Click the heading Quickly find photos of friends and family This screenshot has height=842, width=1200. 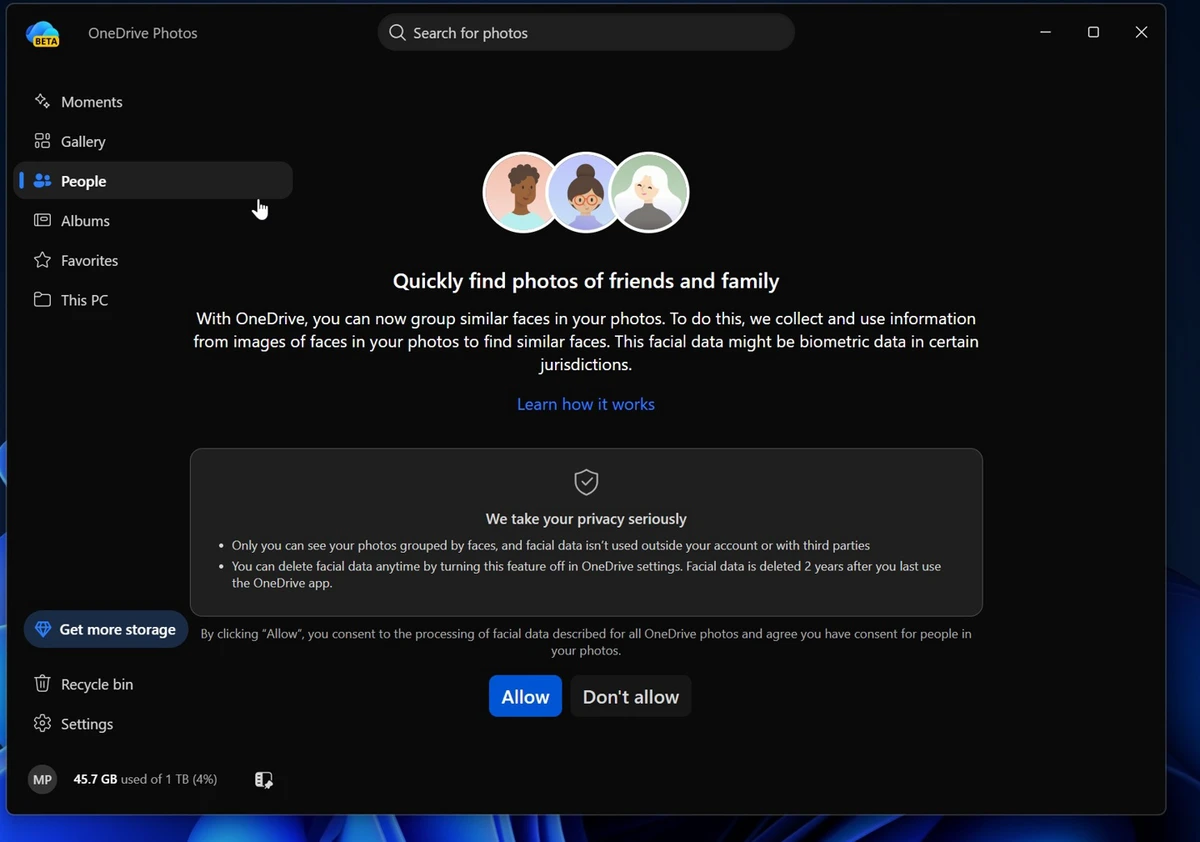pyautogui.click(x=586, y=281)
